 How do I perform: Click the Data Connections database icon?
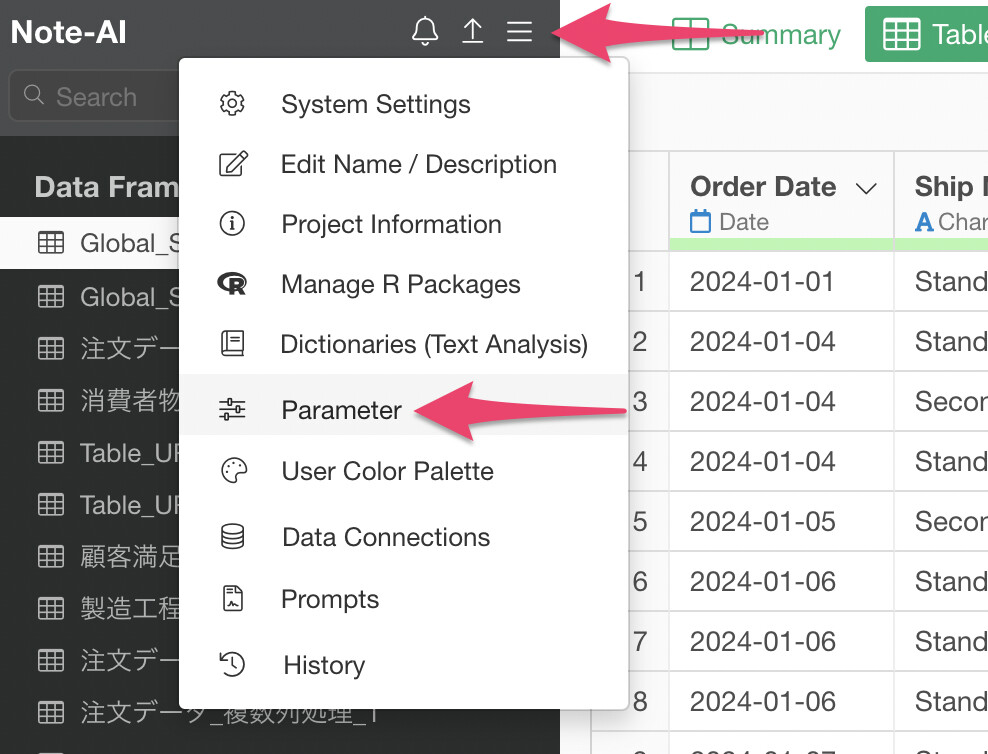(233, 537)
